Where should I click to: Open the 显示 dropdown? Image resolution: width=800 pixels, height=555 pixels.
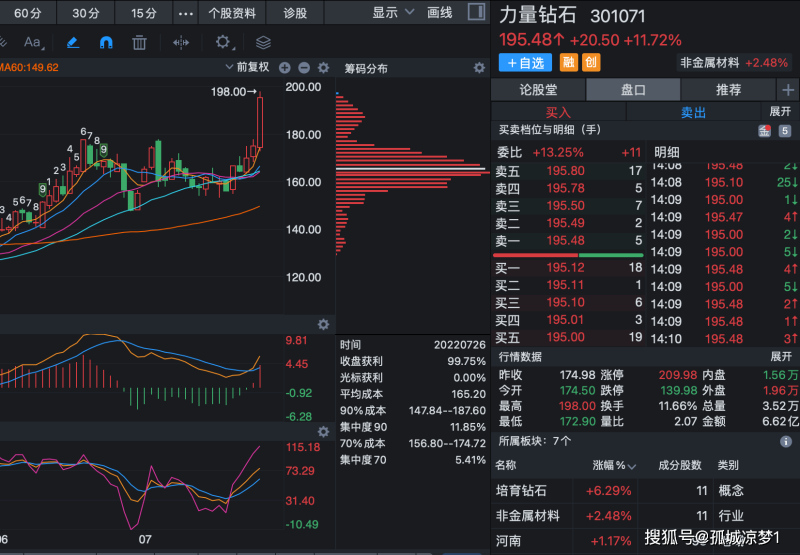pyautogui.click(x=392, y=13)
